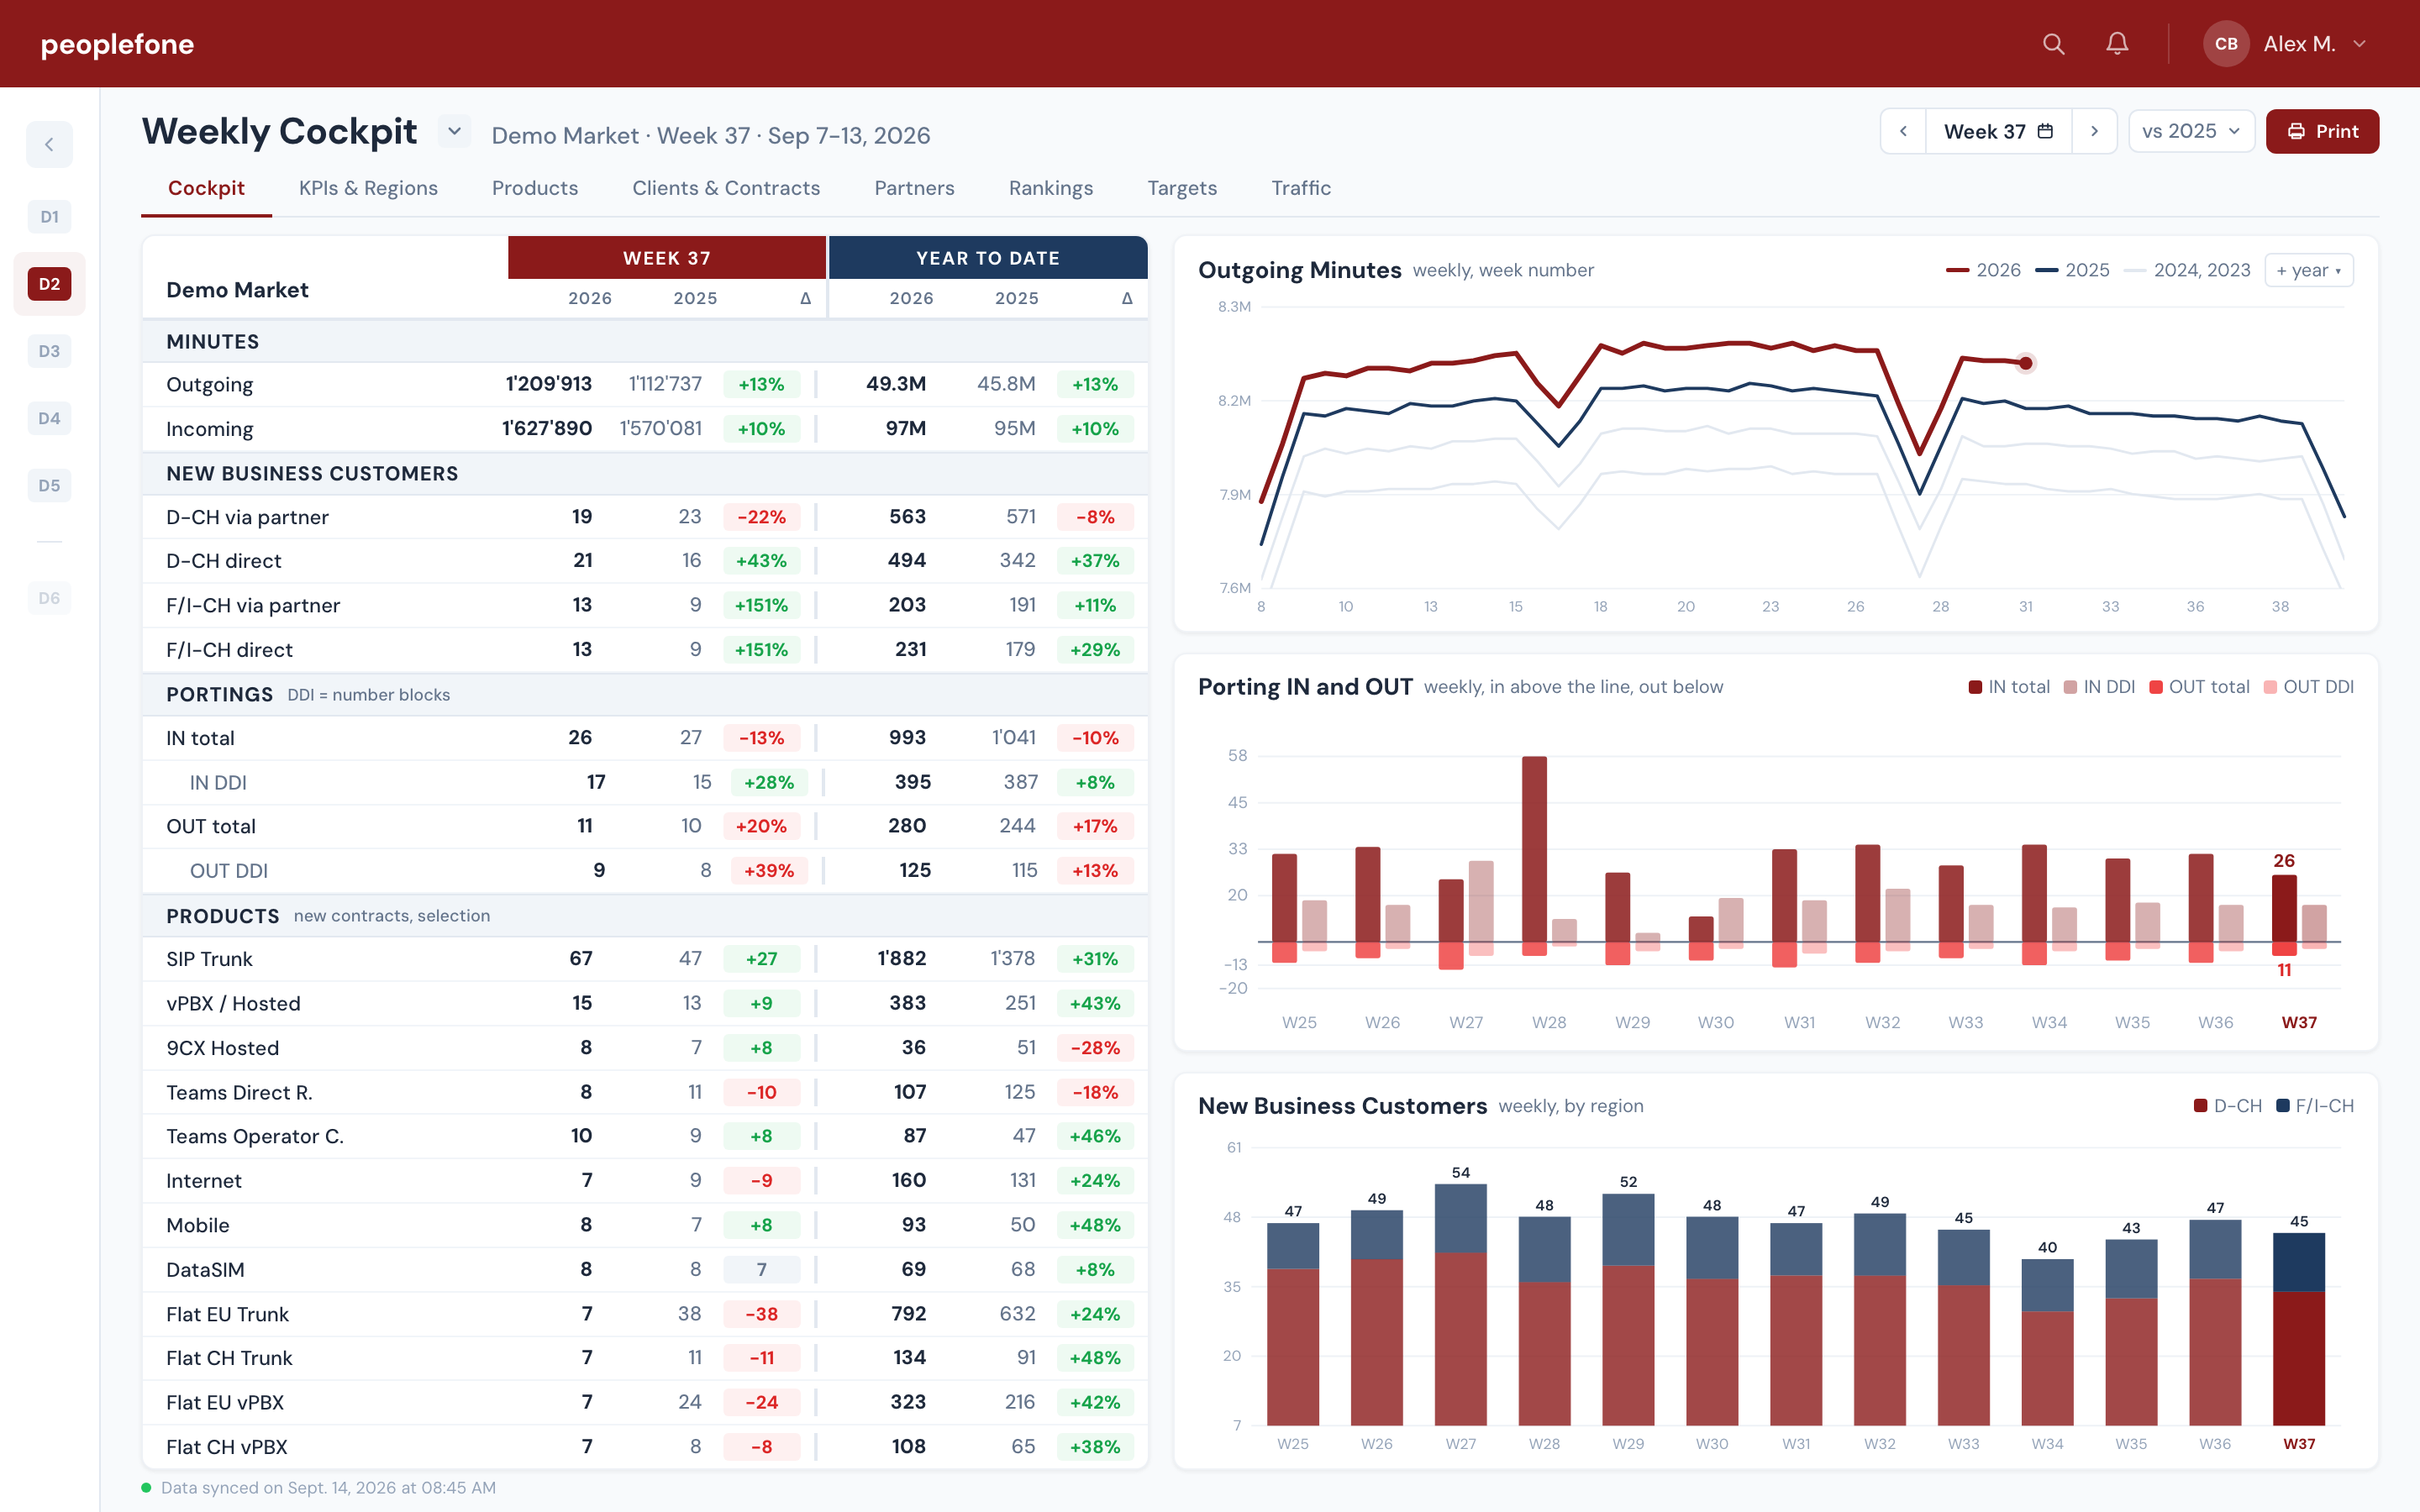Image resolution: width=2420 pixels, height=1512 pixels.
Task: Toggle the 2024, 2023 line legend
Action: click(x=2187, y=270)
